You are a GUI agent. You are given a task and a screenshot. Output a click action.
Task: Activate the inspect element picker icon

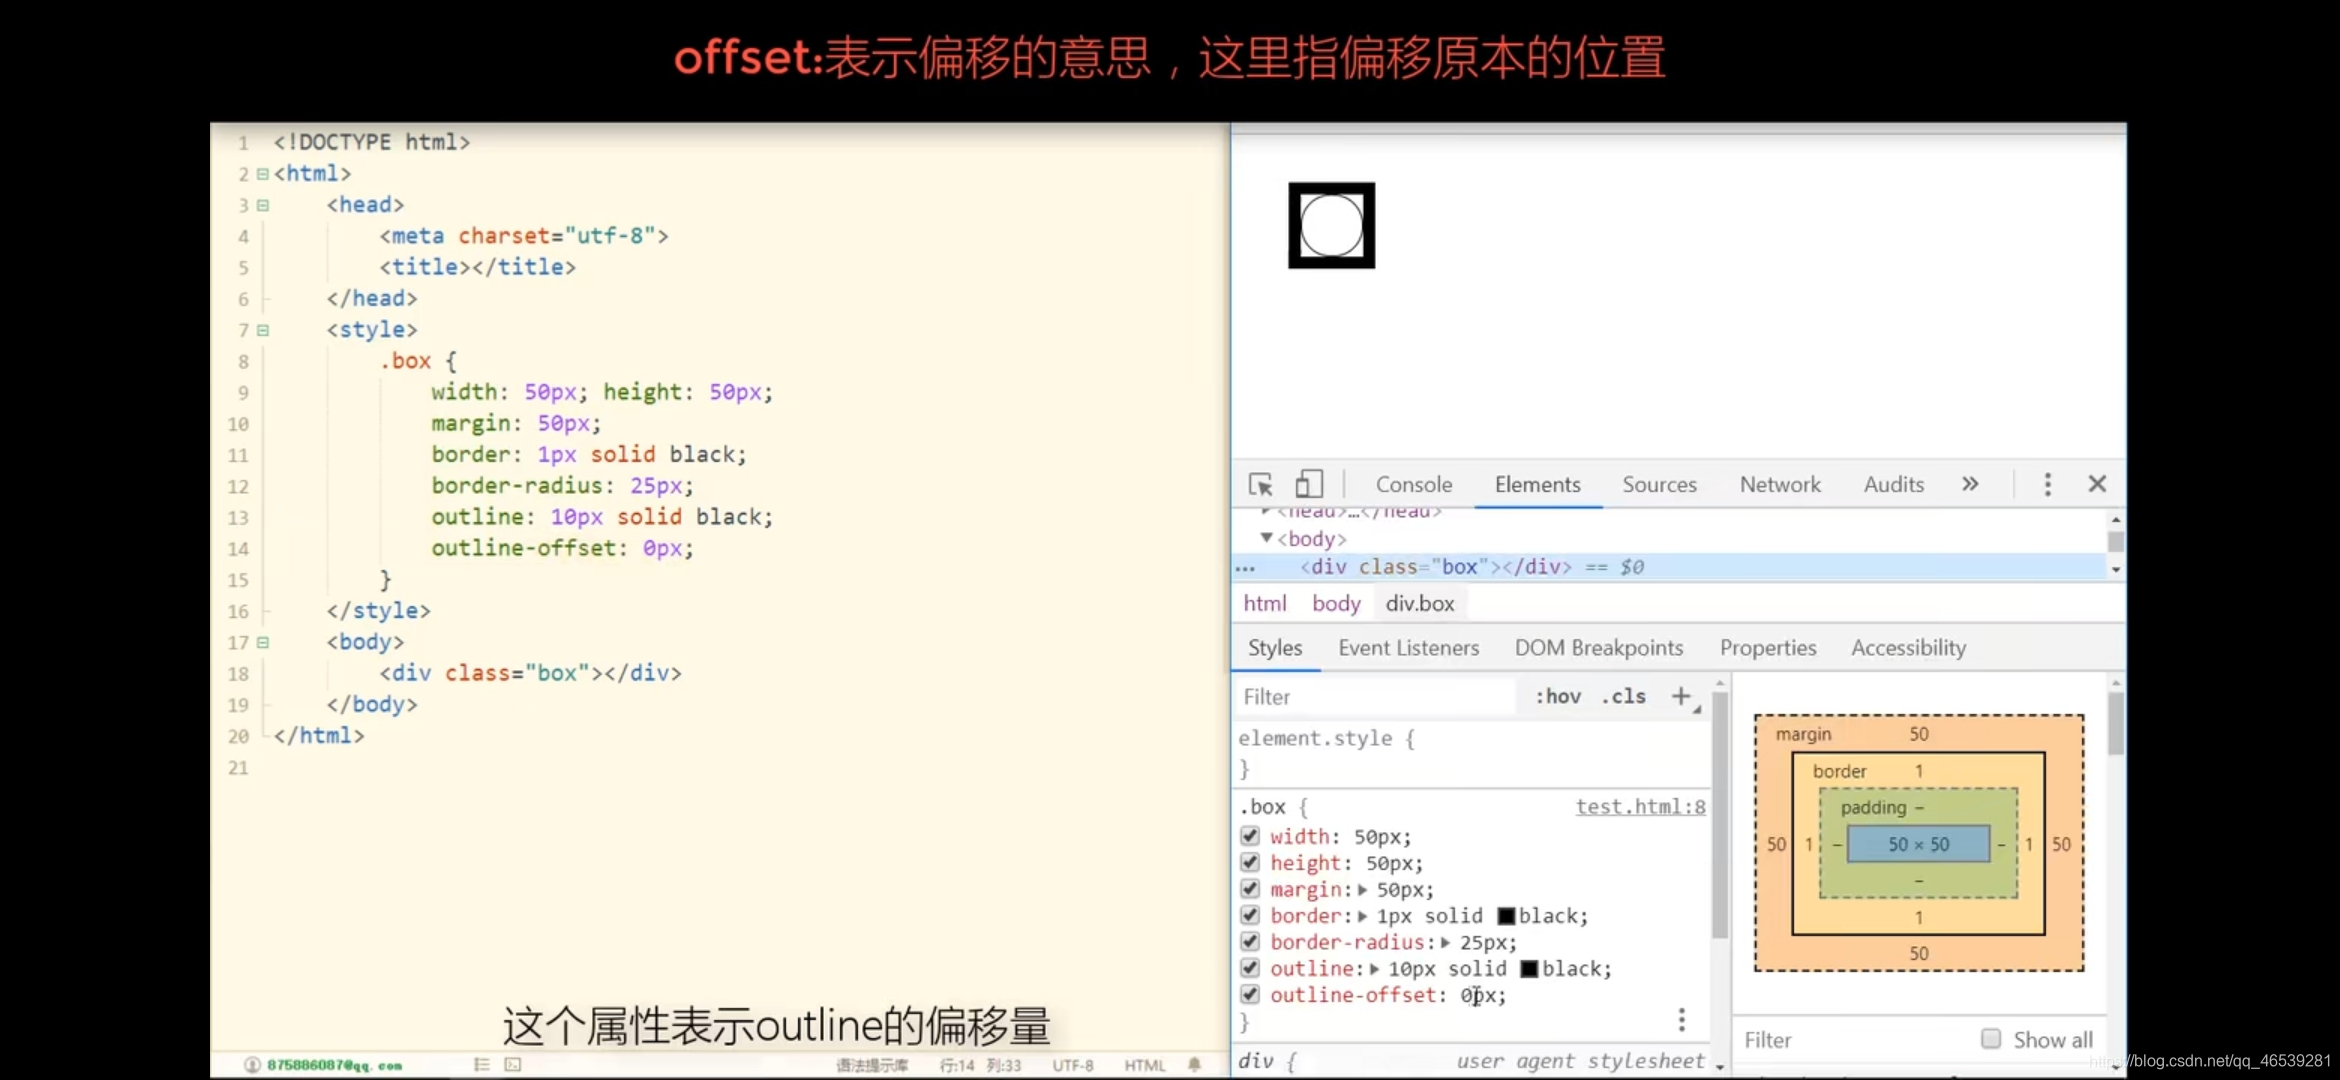pyautogui.click(x=1260, y=485)
